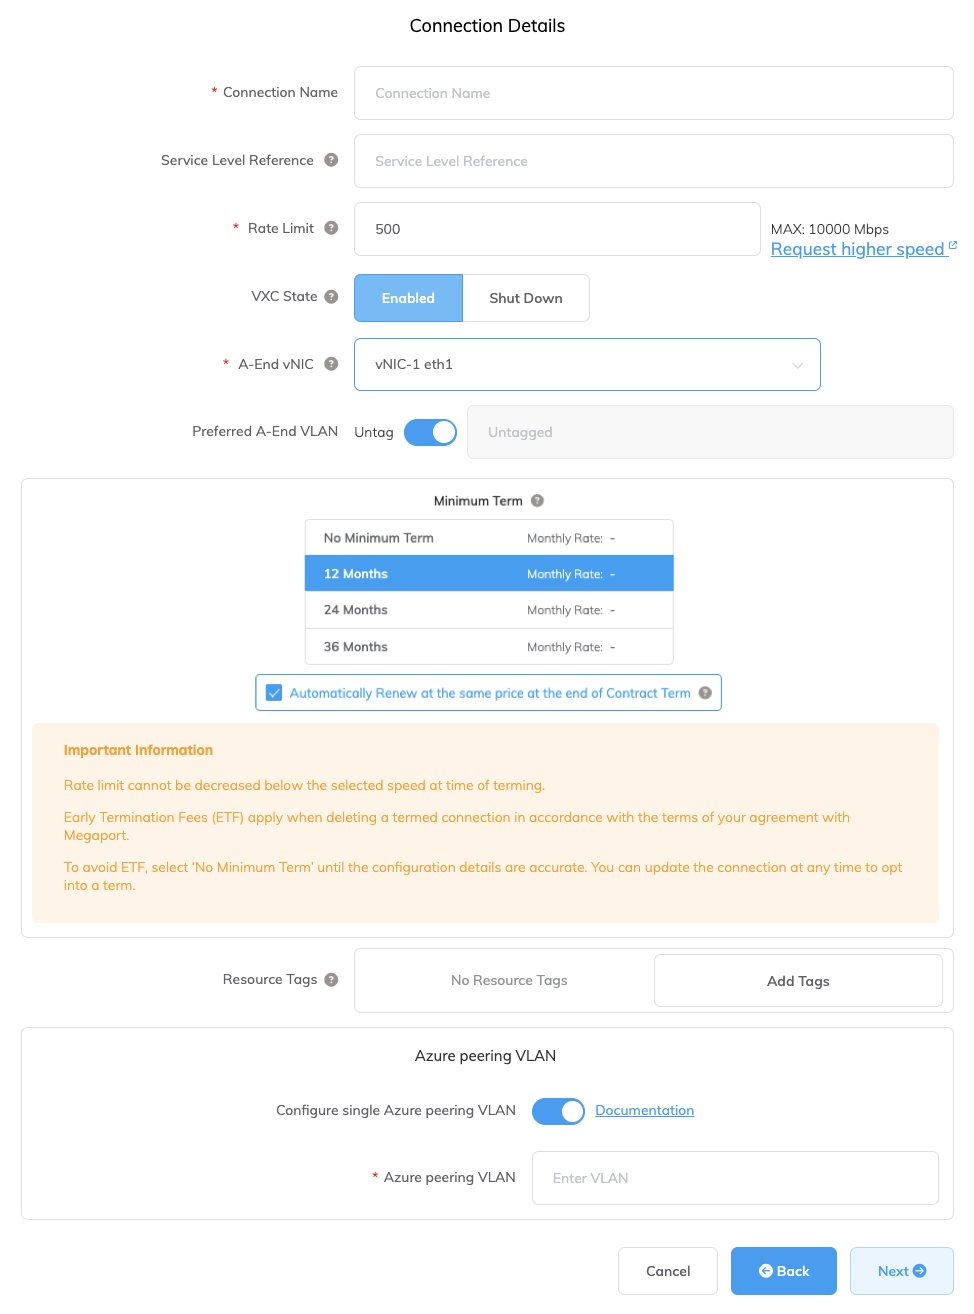Select the Enabled state tab

coord(408,297)
